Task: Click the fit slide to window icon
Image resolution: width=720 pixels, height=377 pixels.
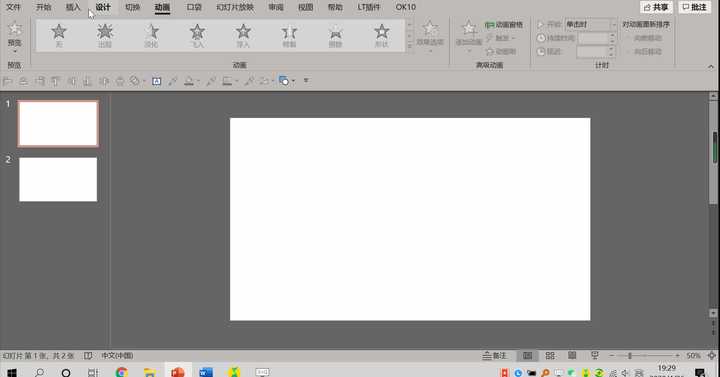Action: coord(712,356)
